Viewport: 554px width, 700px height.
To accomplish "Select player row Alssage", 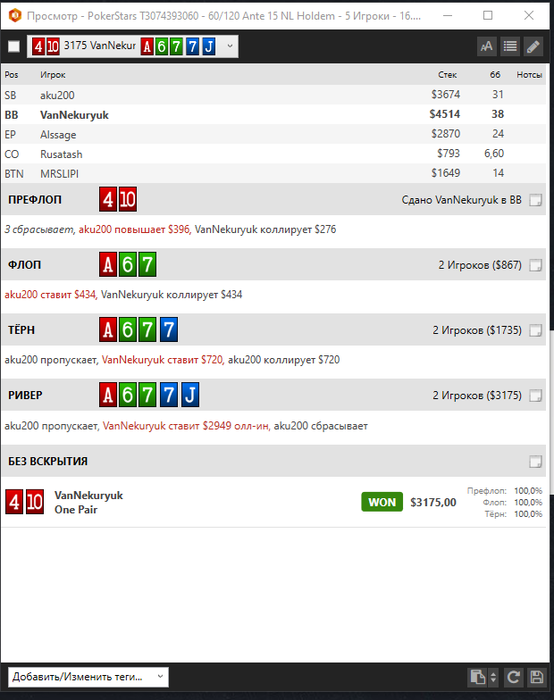I will [x=274, y=134].
